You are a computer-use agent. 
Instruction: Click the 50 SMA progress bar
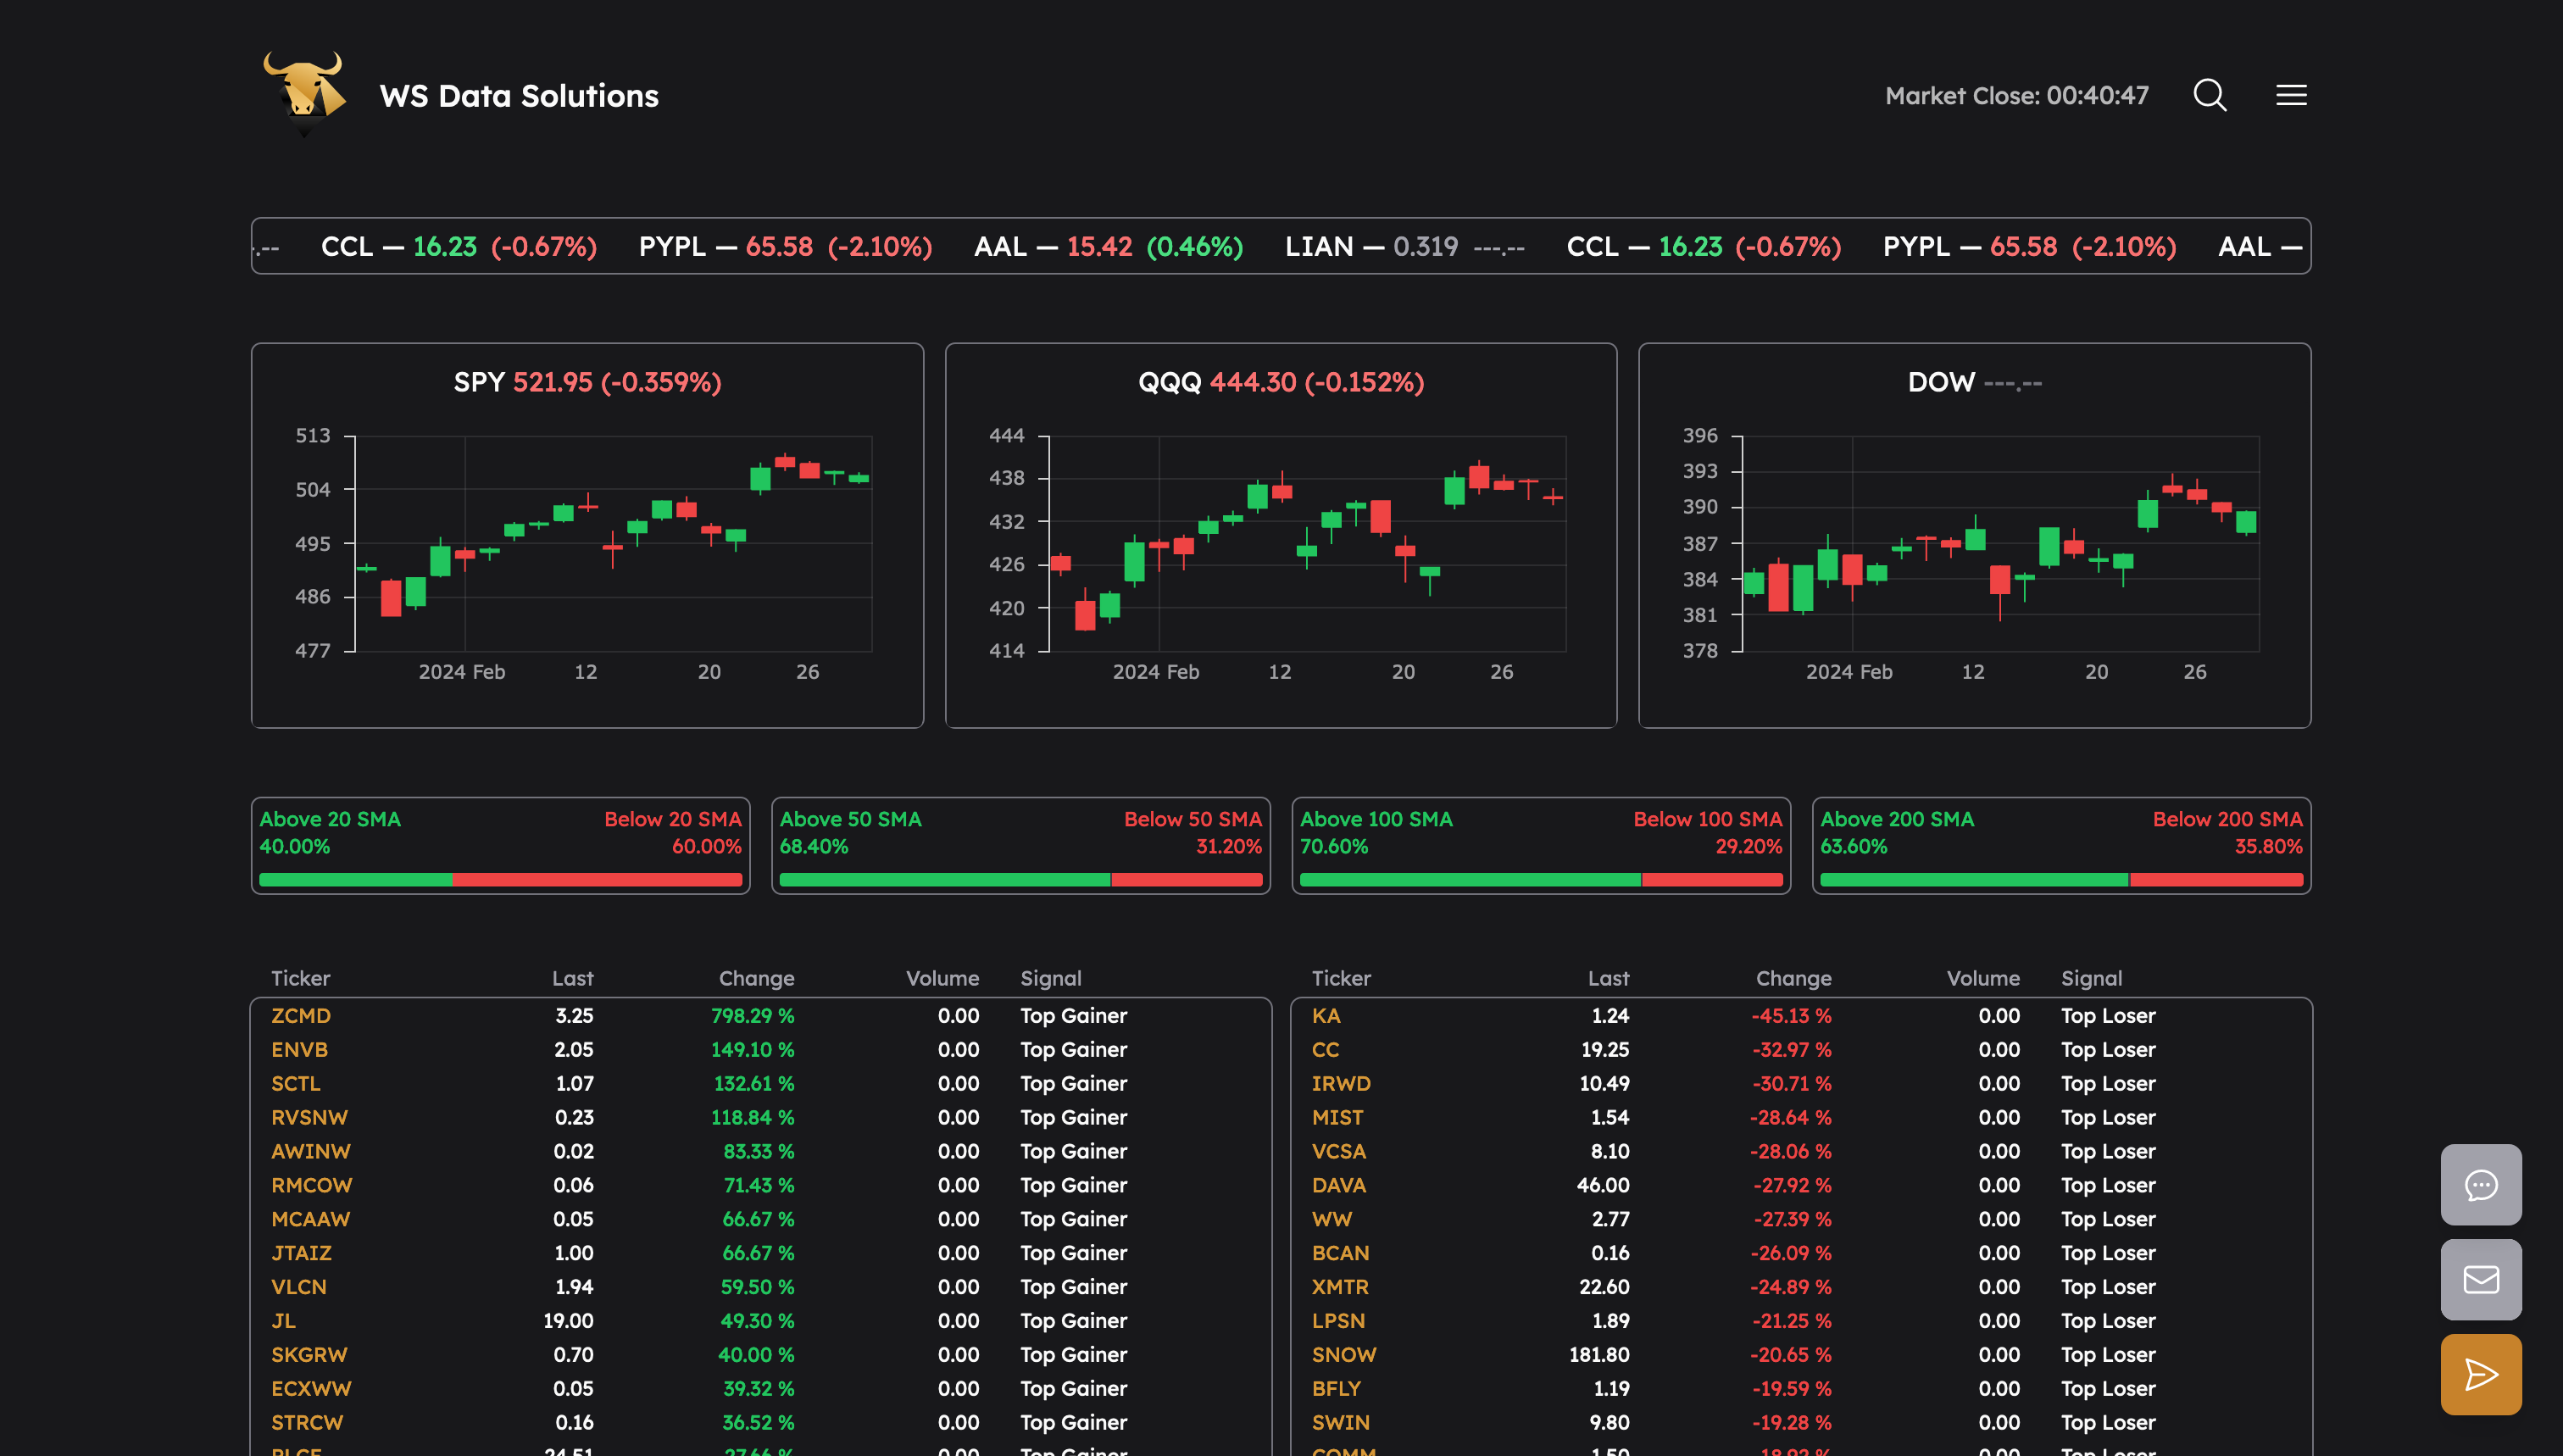[x=1021, y=880]
